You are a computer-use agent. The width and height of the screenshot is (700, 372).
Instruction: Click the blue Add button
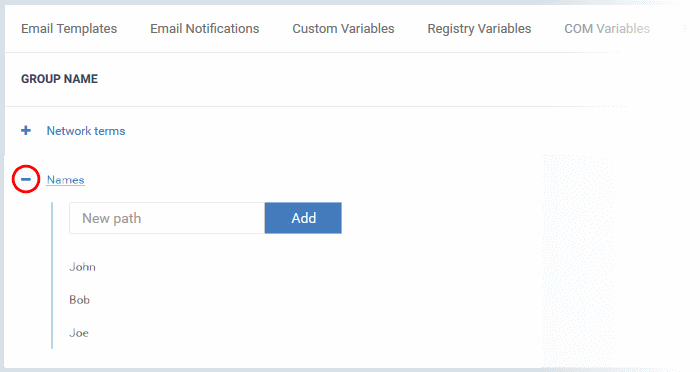pyautogui.click(x=303, y=218)
